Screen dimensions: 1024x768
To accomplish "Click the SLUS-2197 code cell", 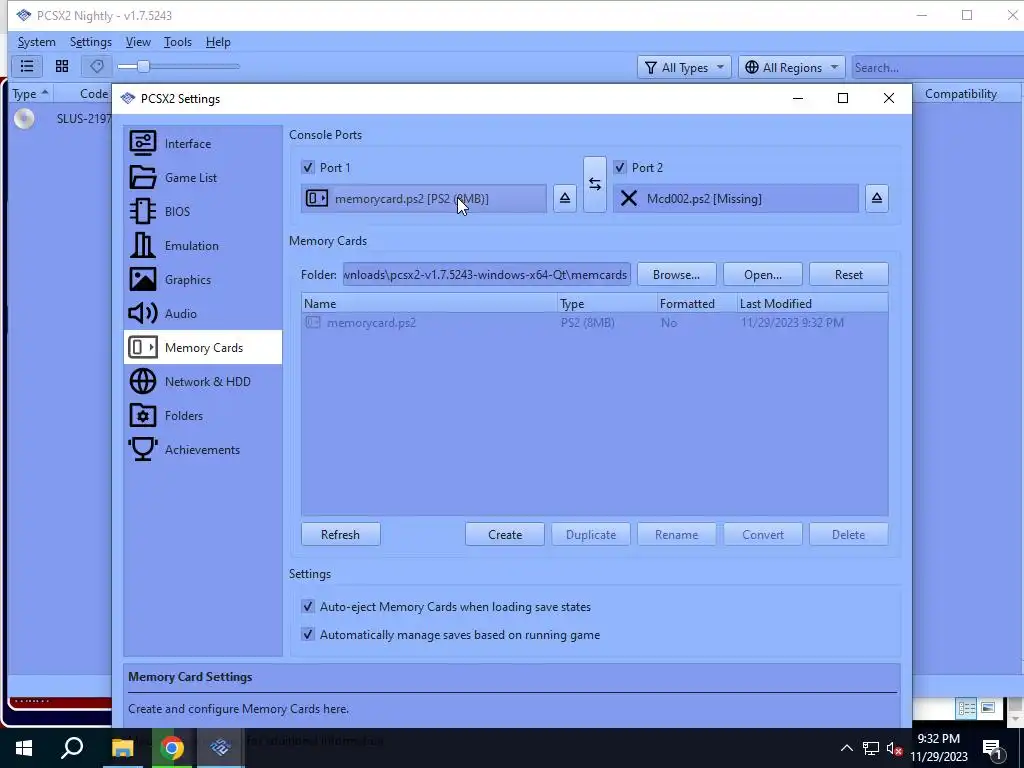I will point(84,119).
